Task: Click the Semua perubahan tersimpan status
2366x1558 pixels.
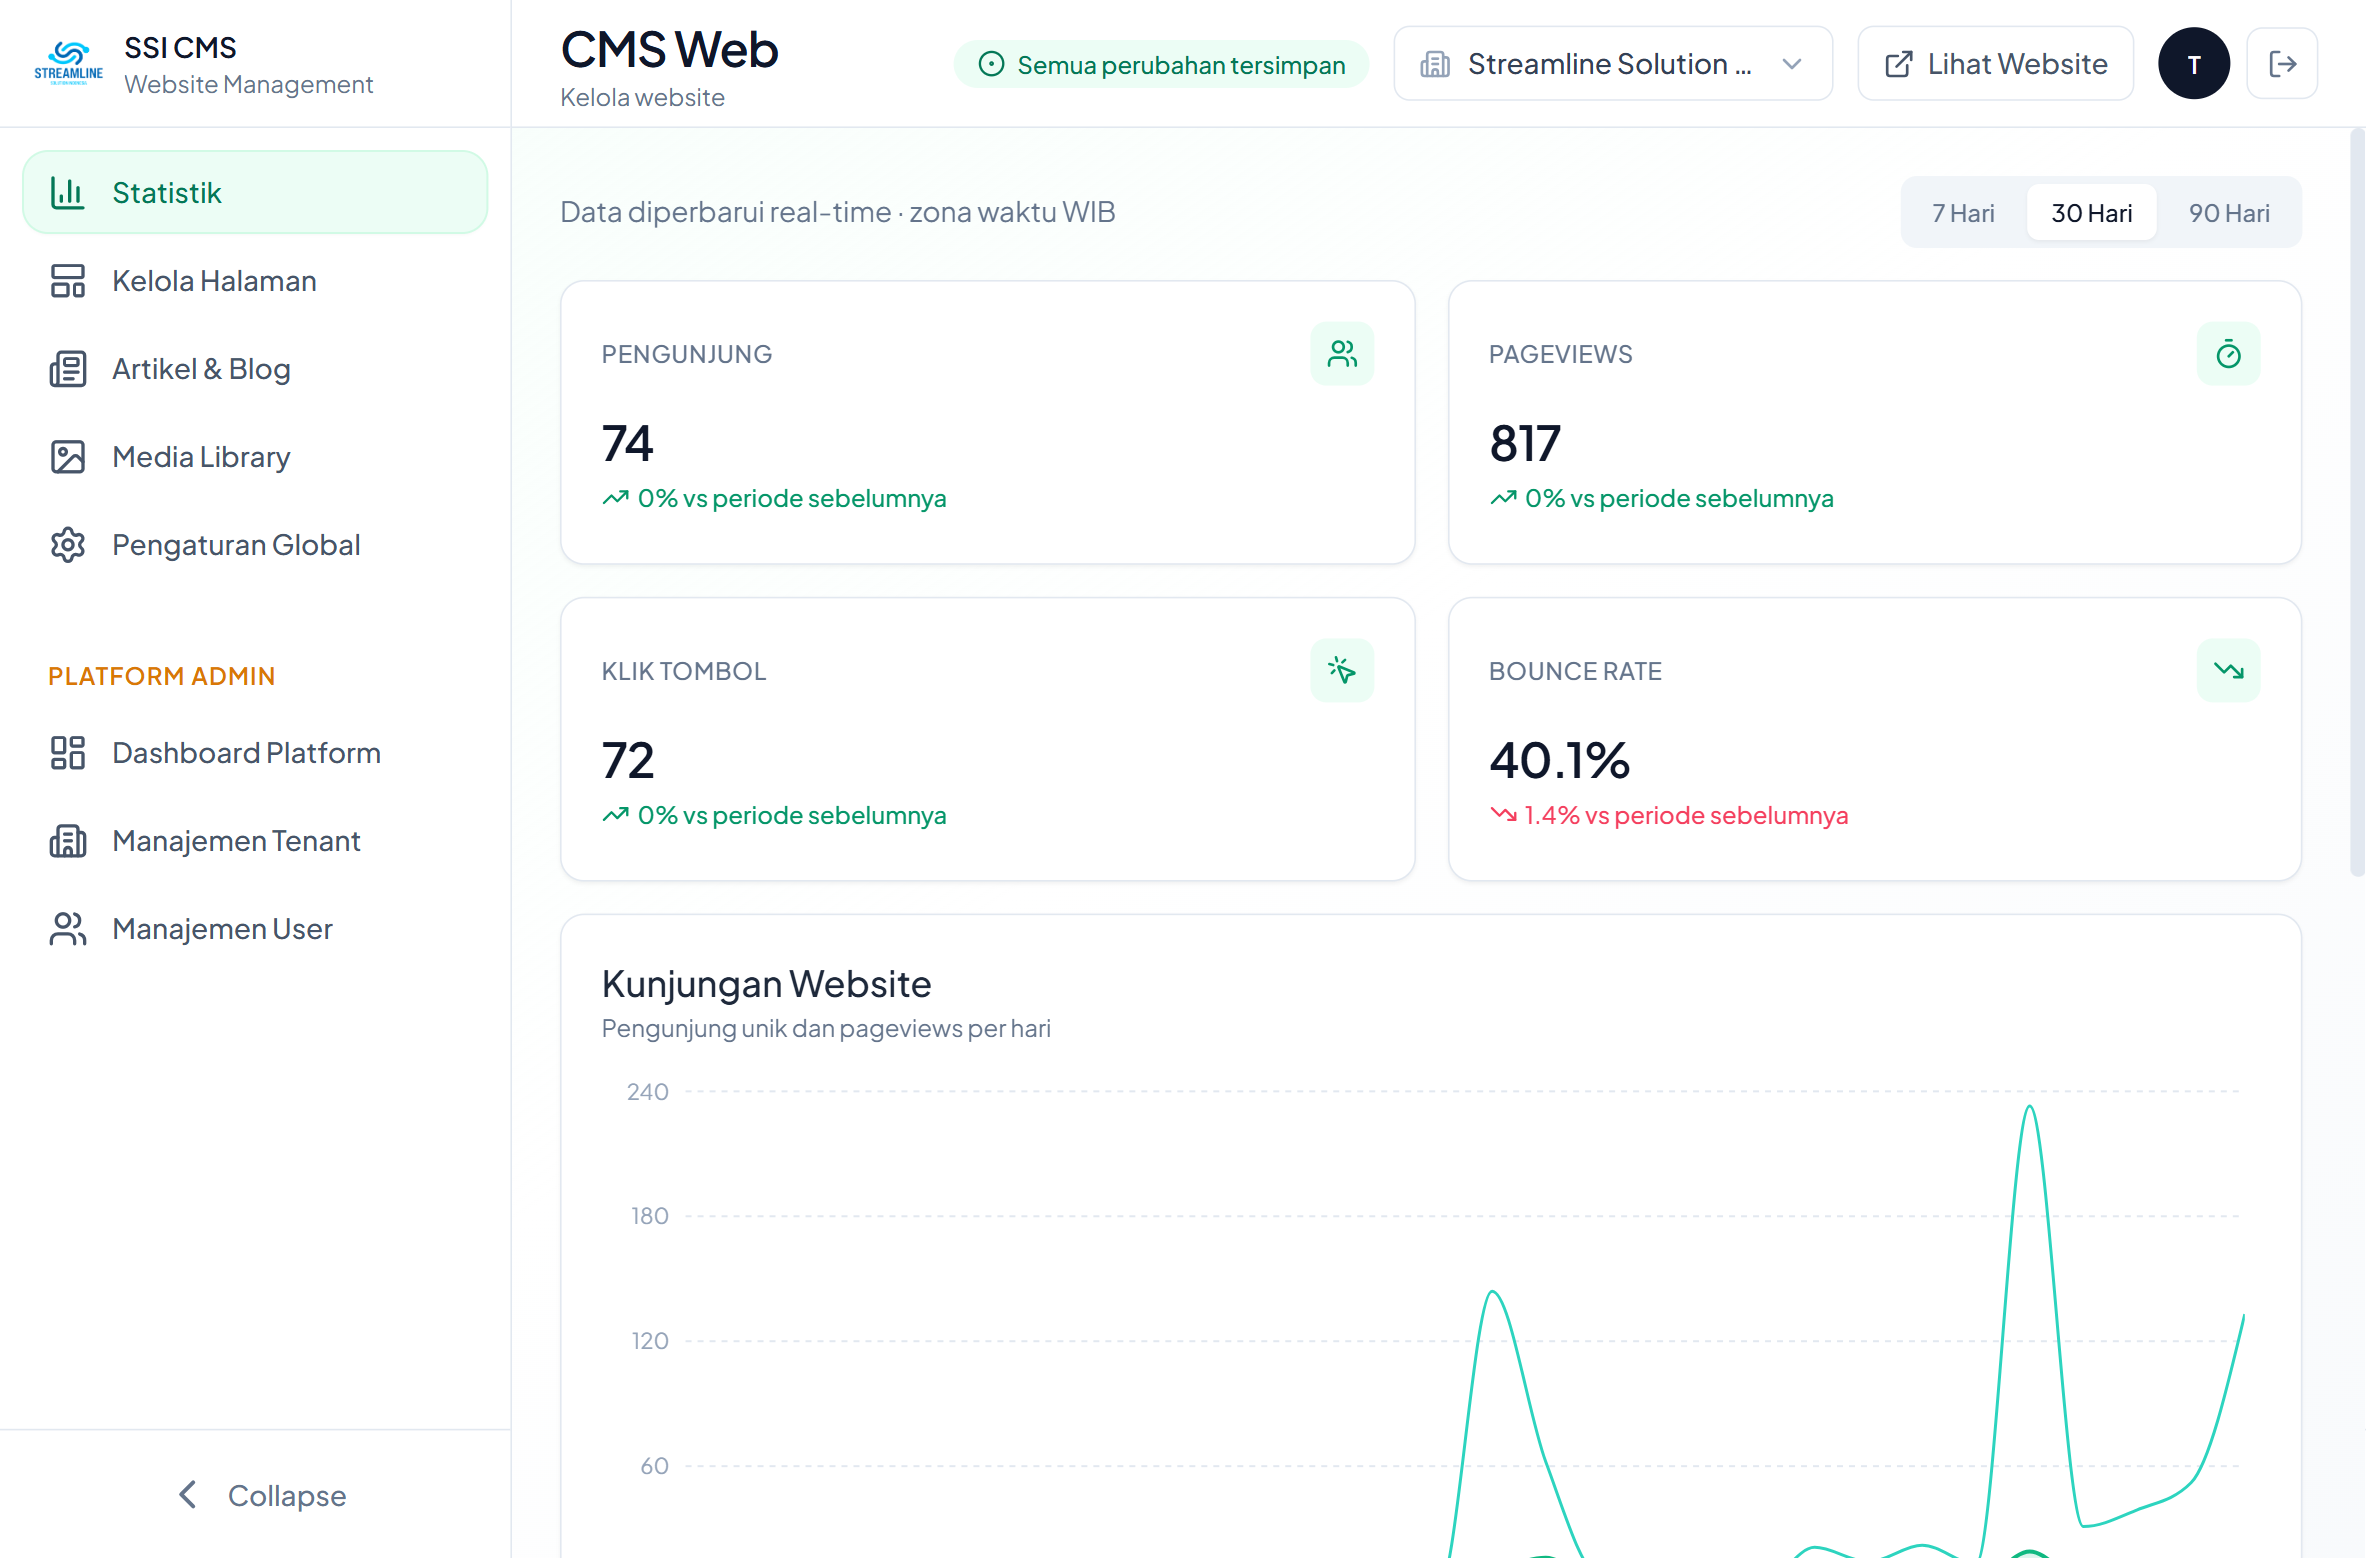Action: coord(1161,65)
